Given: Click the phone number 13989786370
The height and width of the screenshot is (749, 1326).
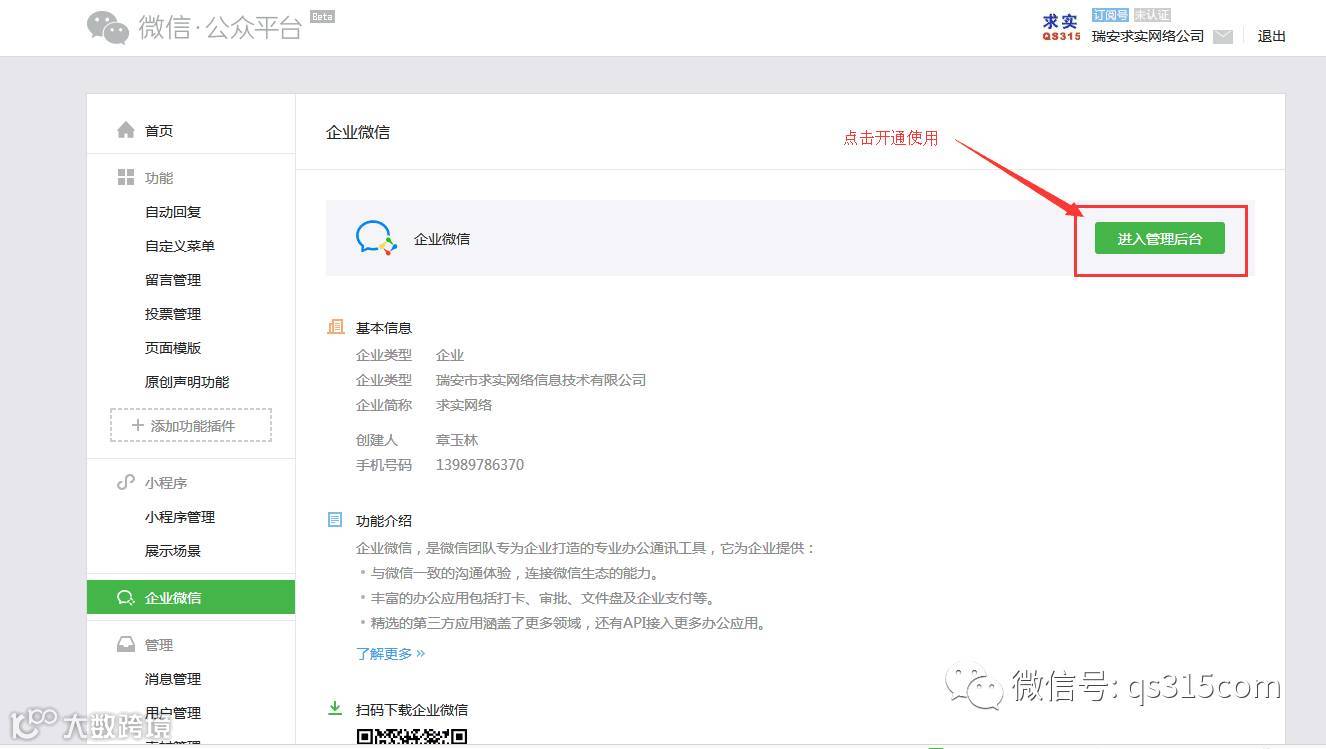Looking at the screenshot, I should click(x=480, y=465).
